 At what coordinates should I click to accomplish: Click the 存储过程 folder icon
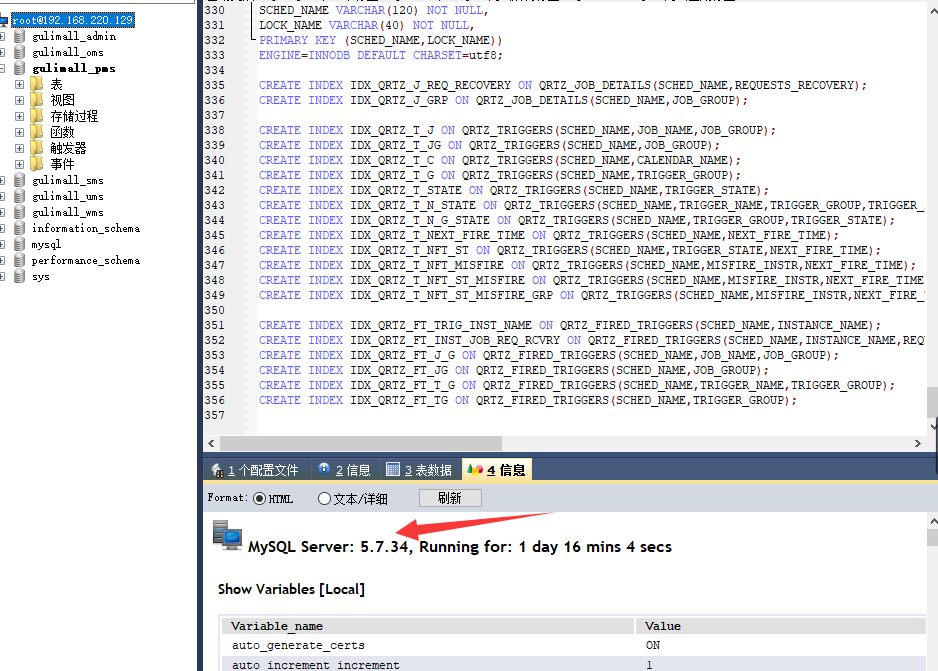pyautogui.click(x=36, y=116)
